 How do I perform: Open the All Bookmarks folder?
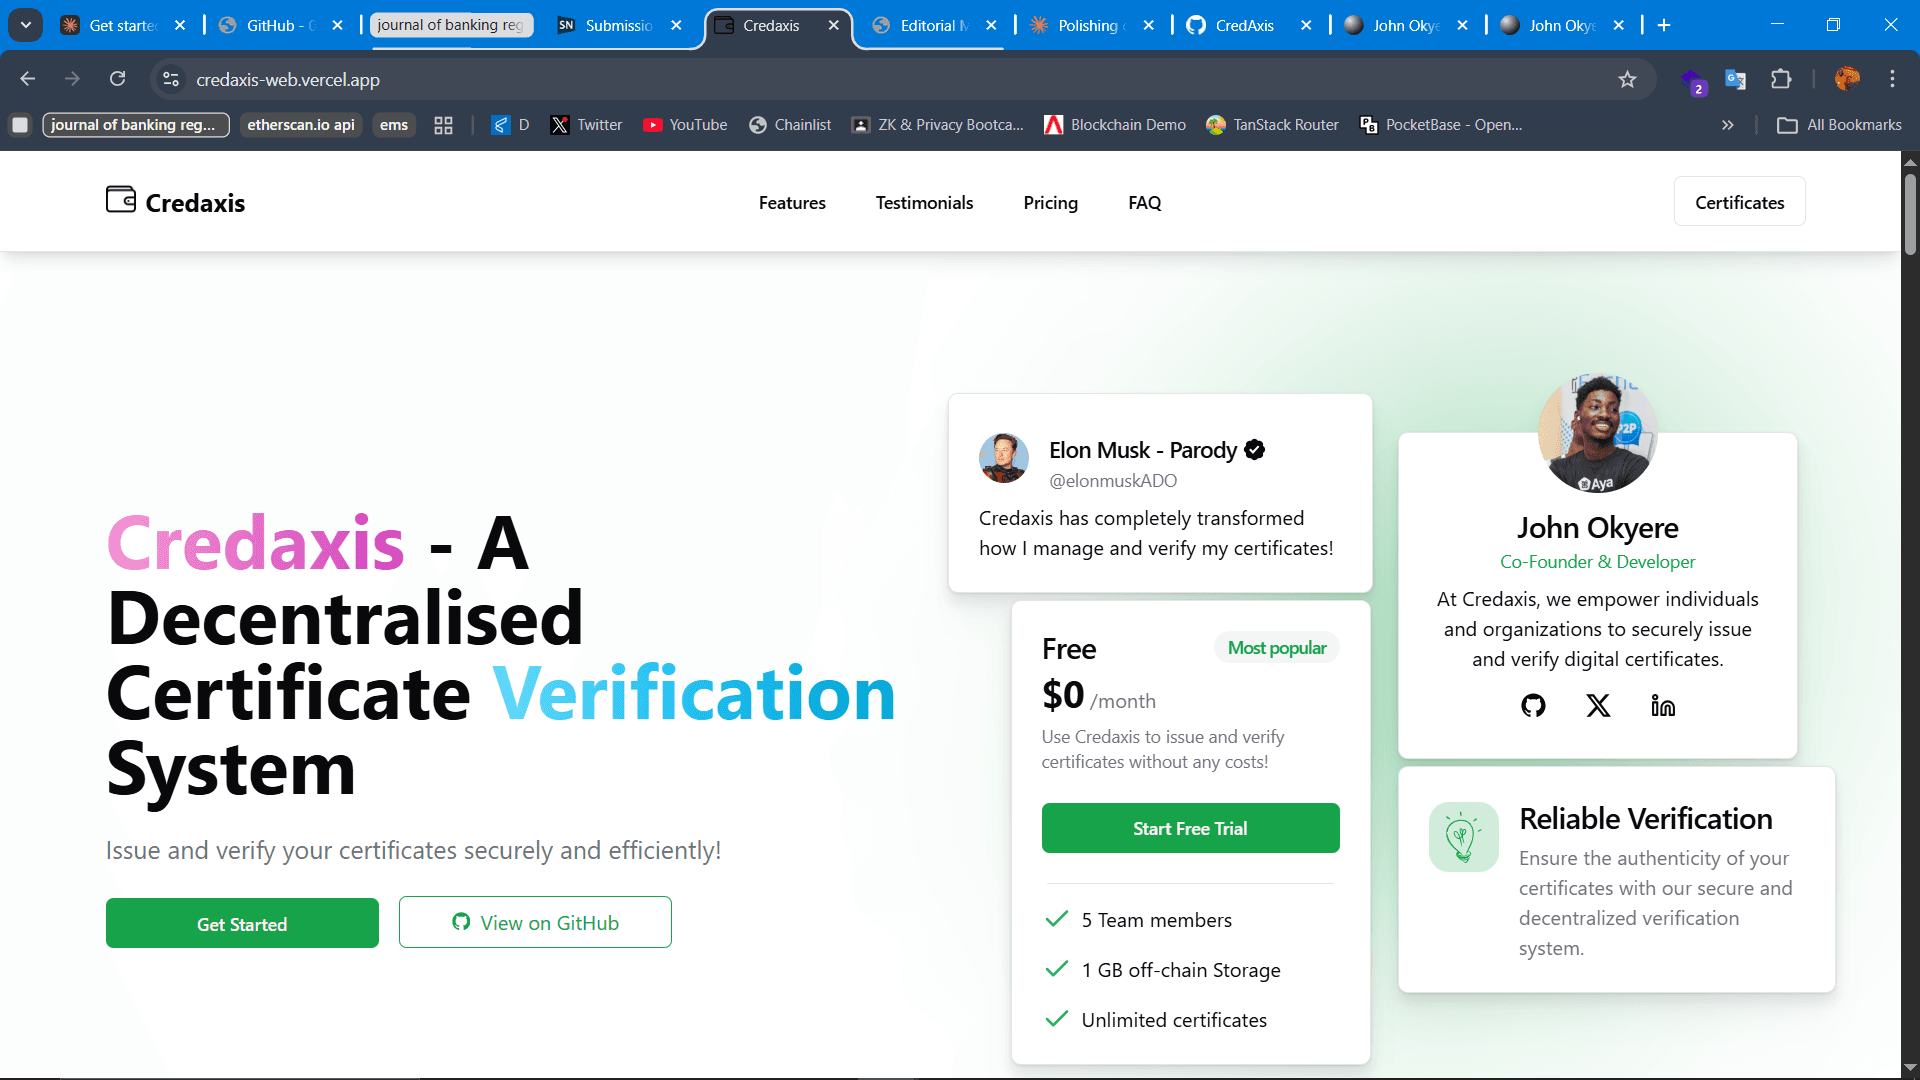[1840, 125]
